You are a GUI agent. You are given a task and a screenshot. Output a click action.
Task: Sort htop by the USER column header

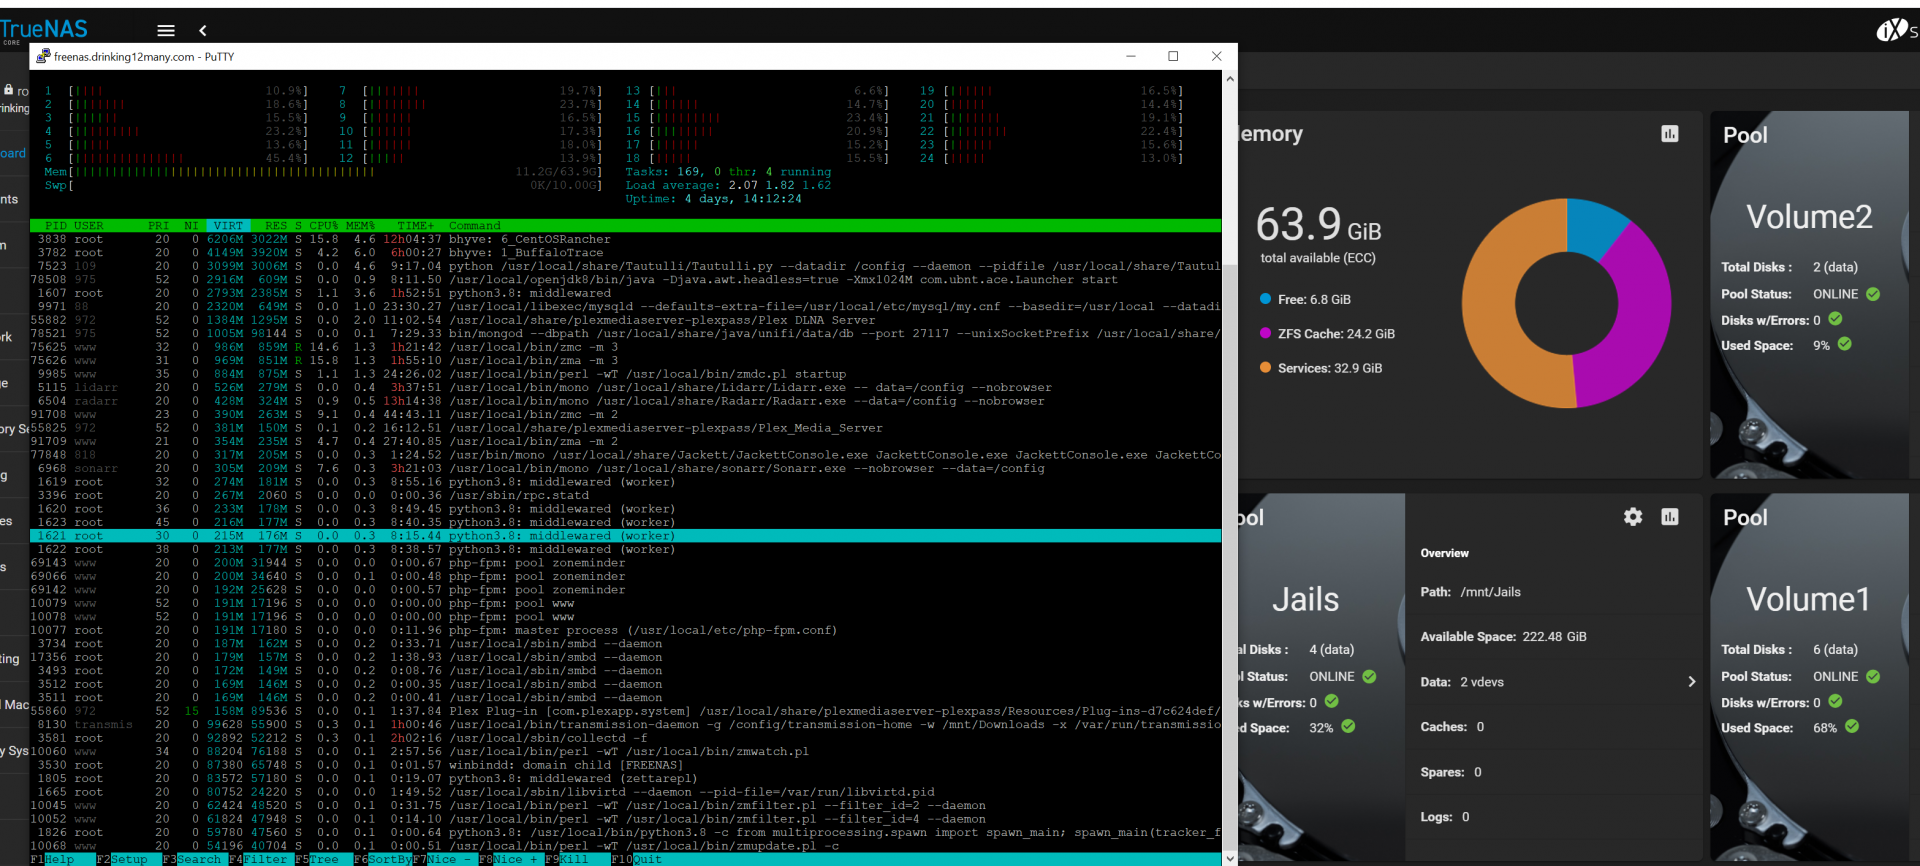click(x=89, y=226)
